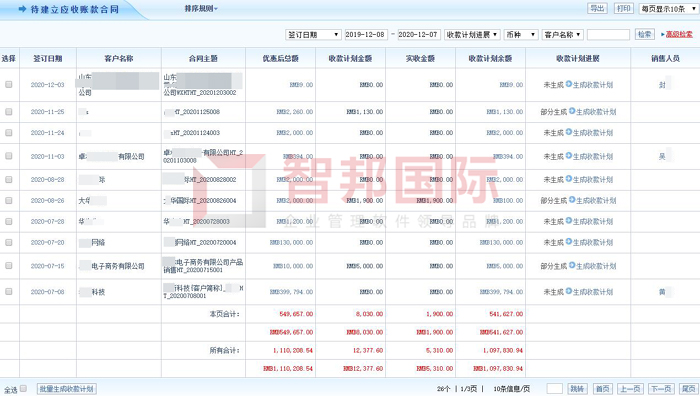Viewport: 700px width, 396px height.
Task: Click the 收款计划金额 column header
Action: tap(350, 58)
